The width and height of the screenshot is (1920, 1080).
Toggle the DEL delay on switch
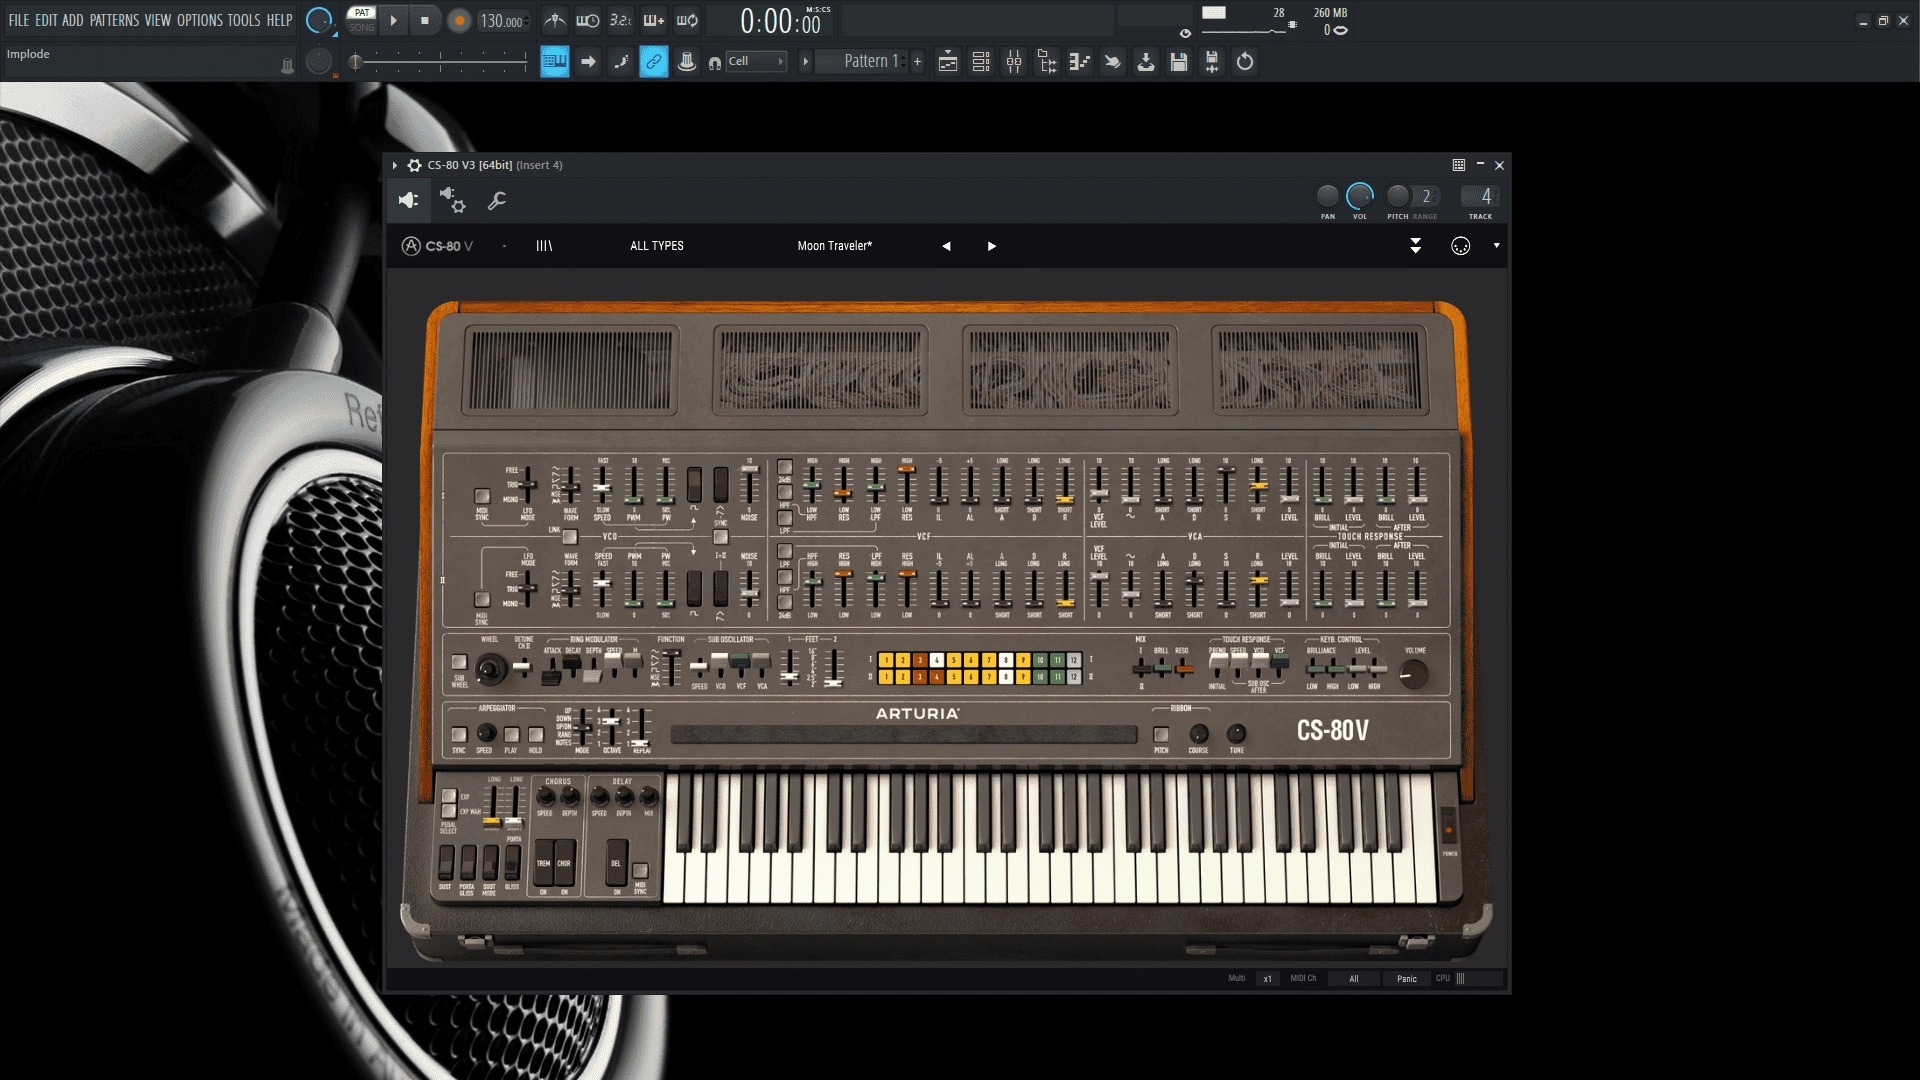click(616, 863)
